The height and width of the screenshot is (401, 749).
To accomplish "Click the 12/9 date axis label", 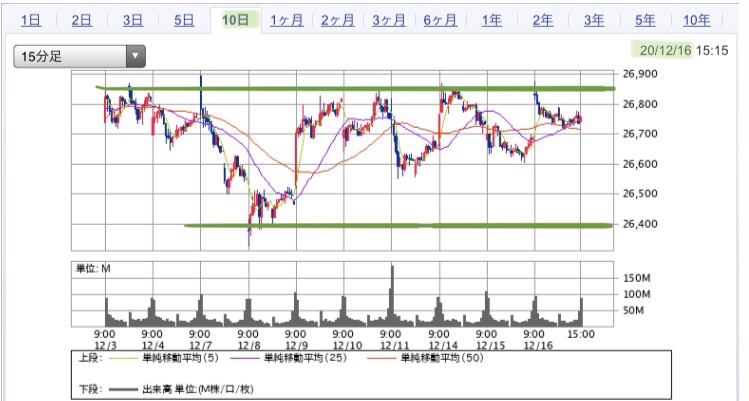I will pos(296,345).
